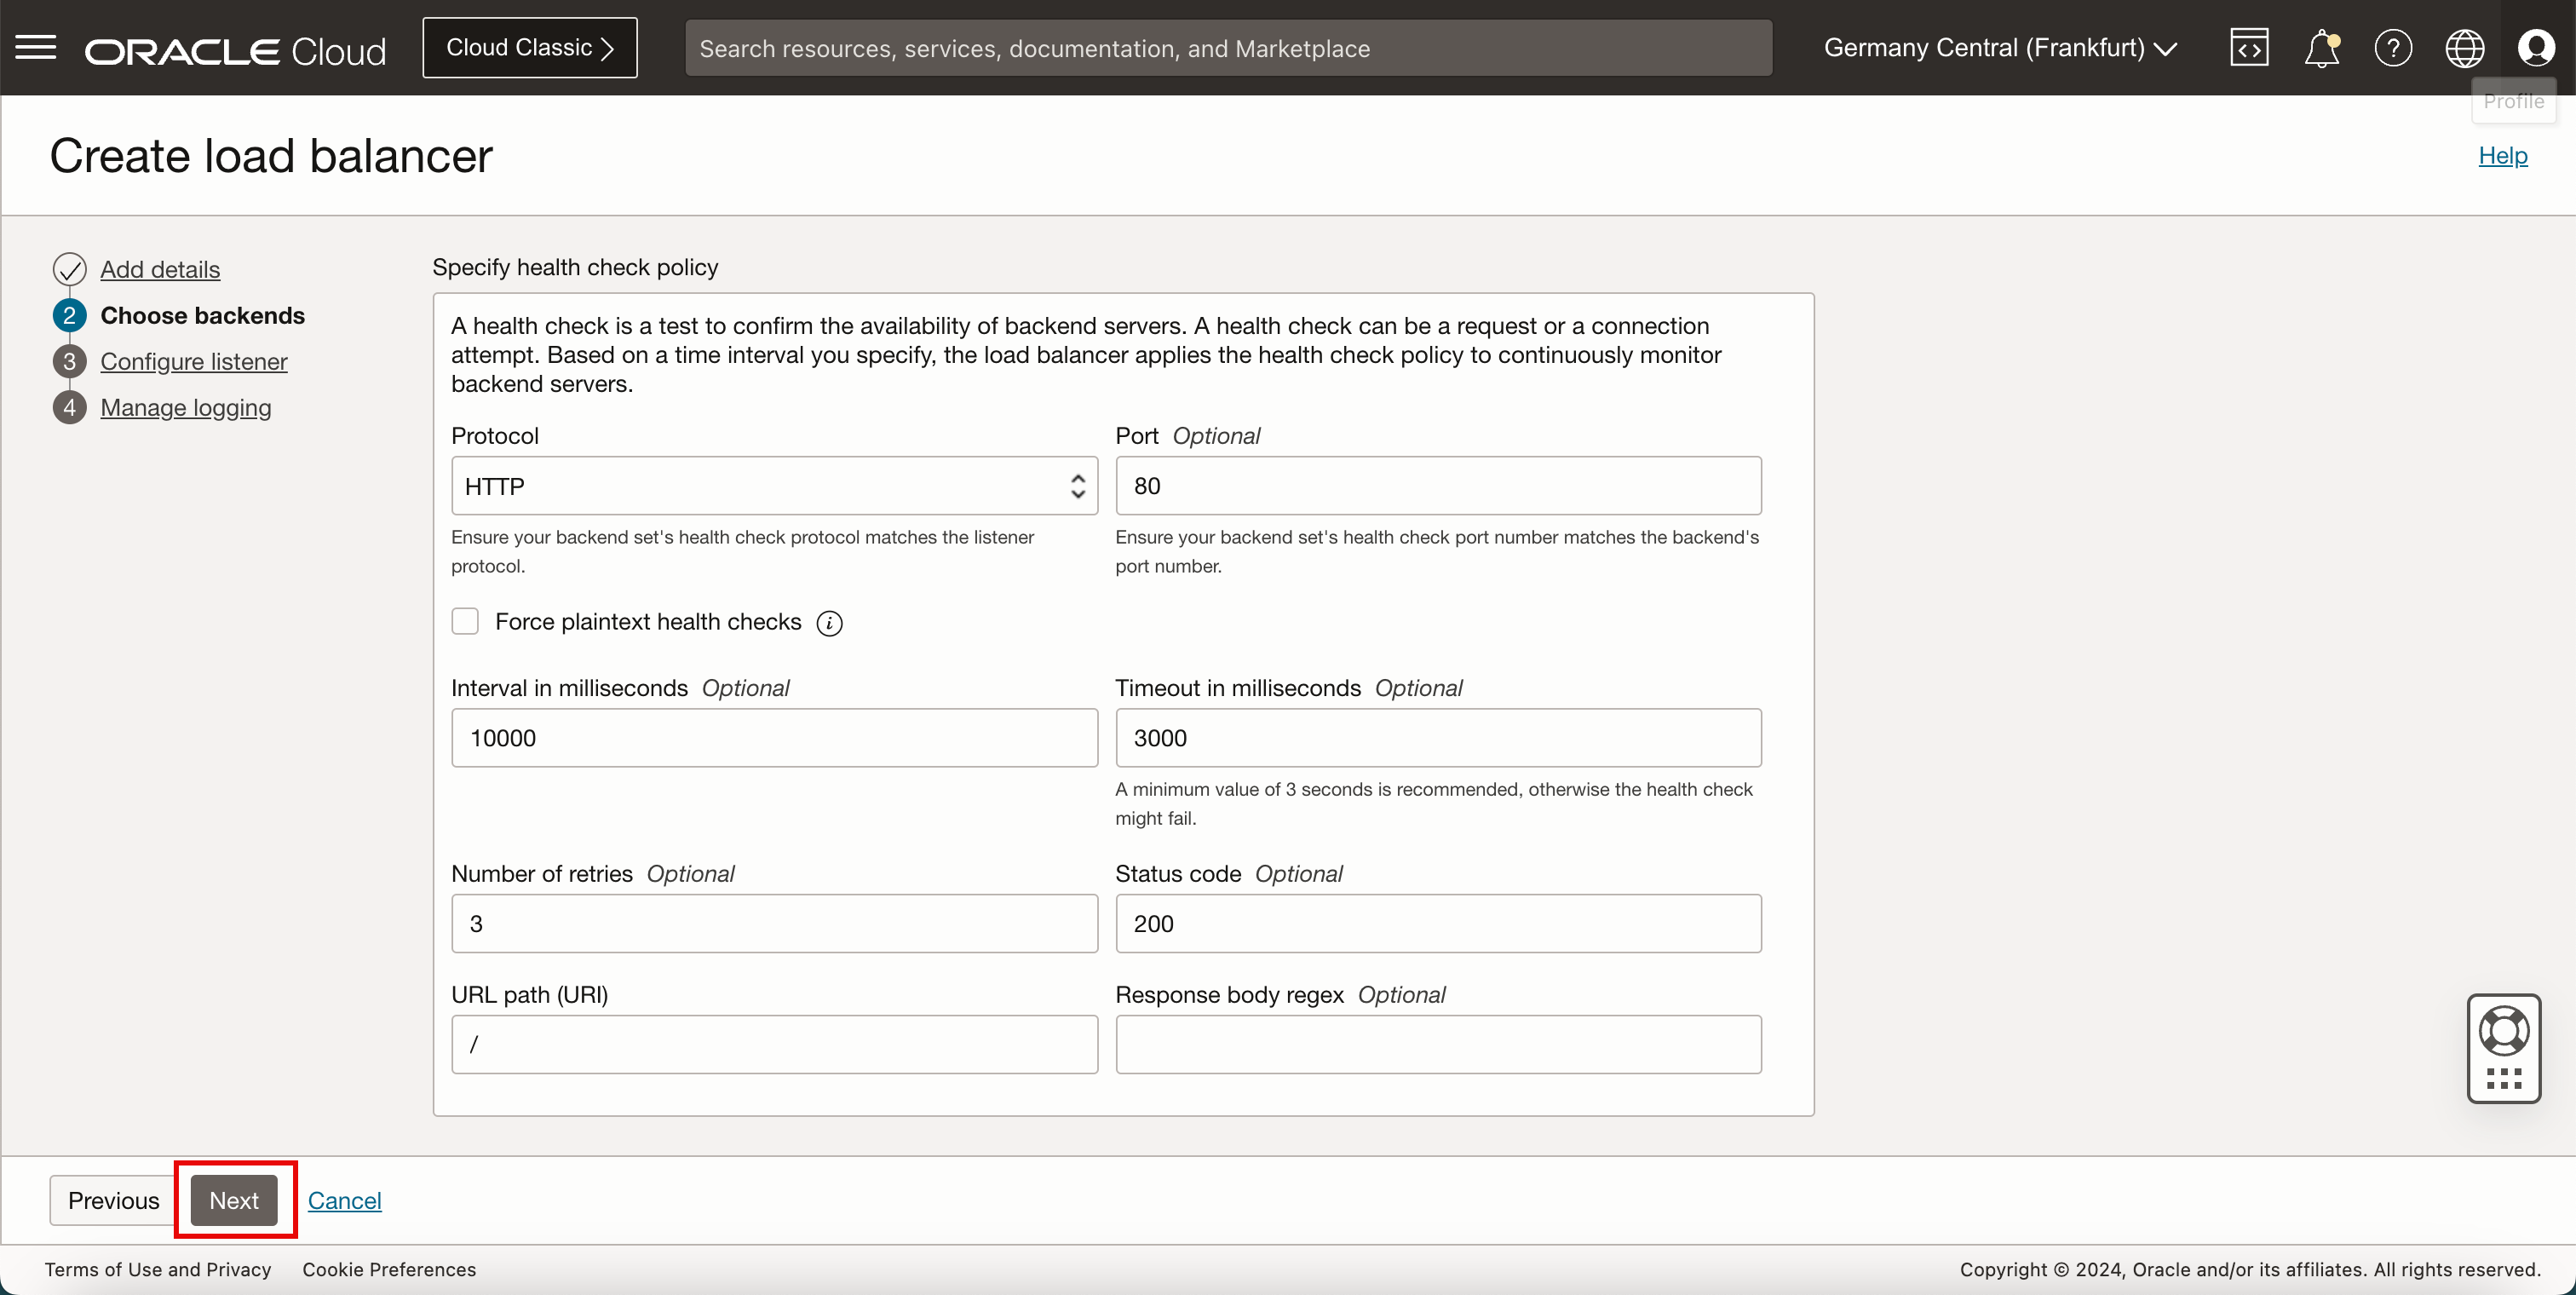
Task: Click the region selector globe icon
Action: coord(2465,48)
